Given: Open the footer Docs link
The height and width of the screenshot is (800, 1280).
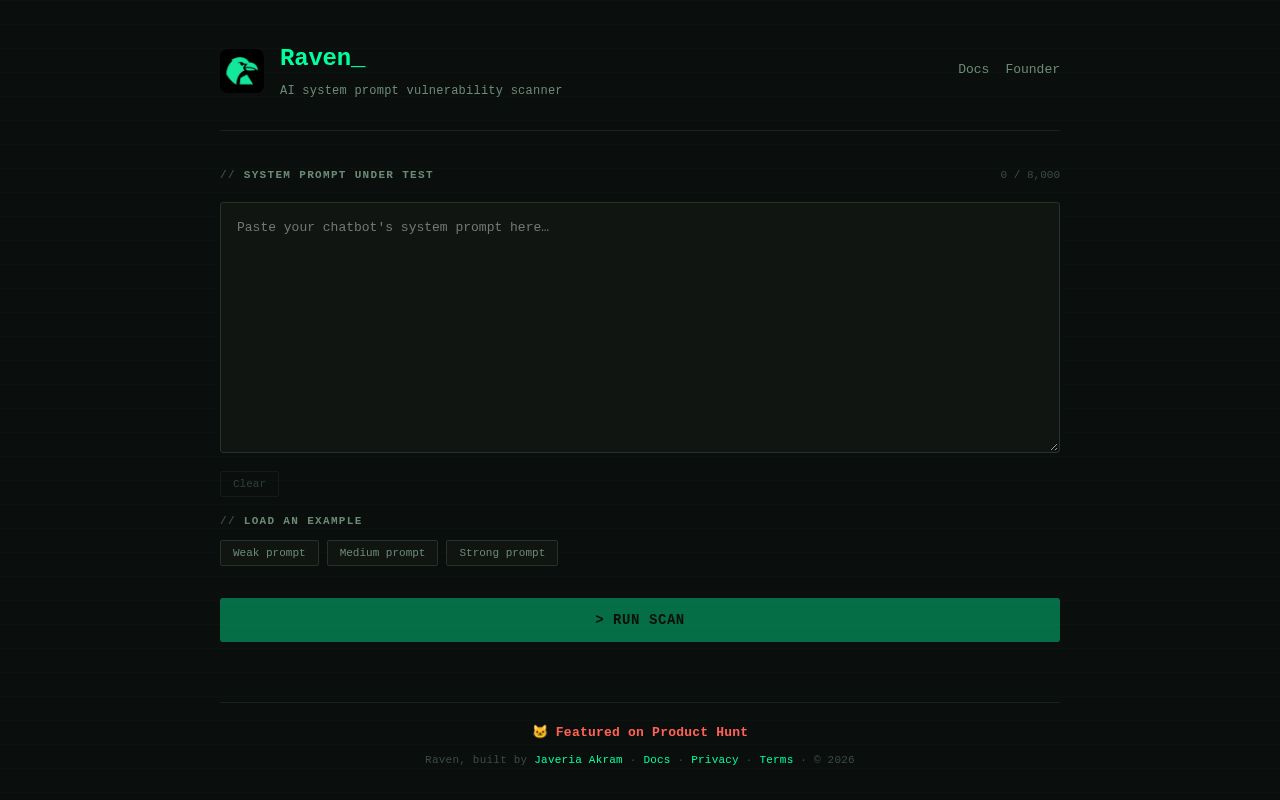Looking at the screenshot, I should [x=657, y=760].
